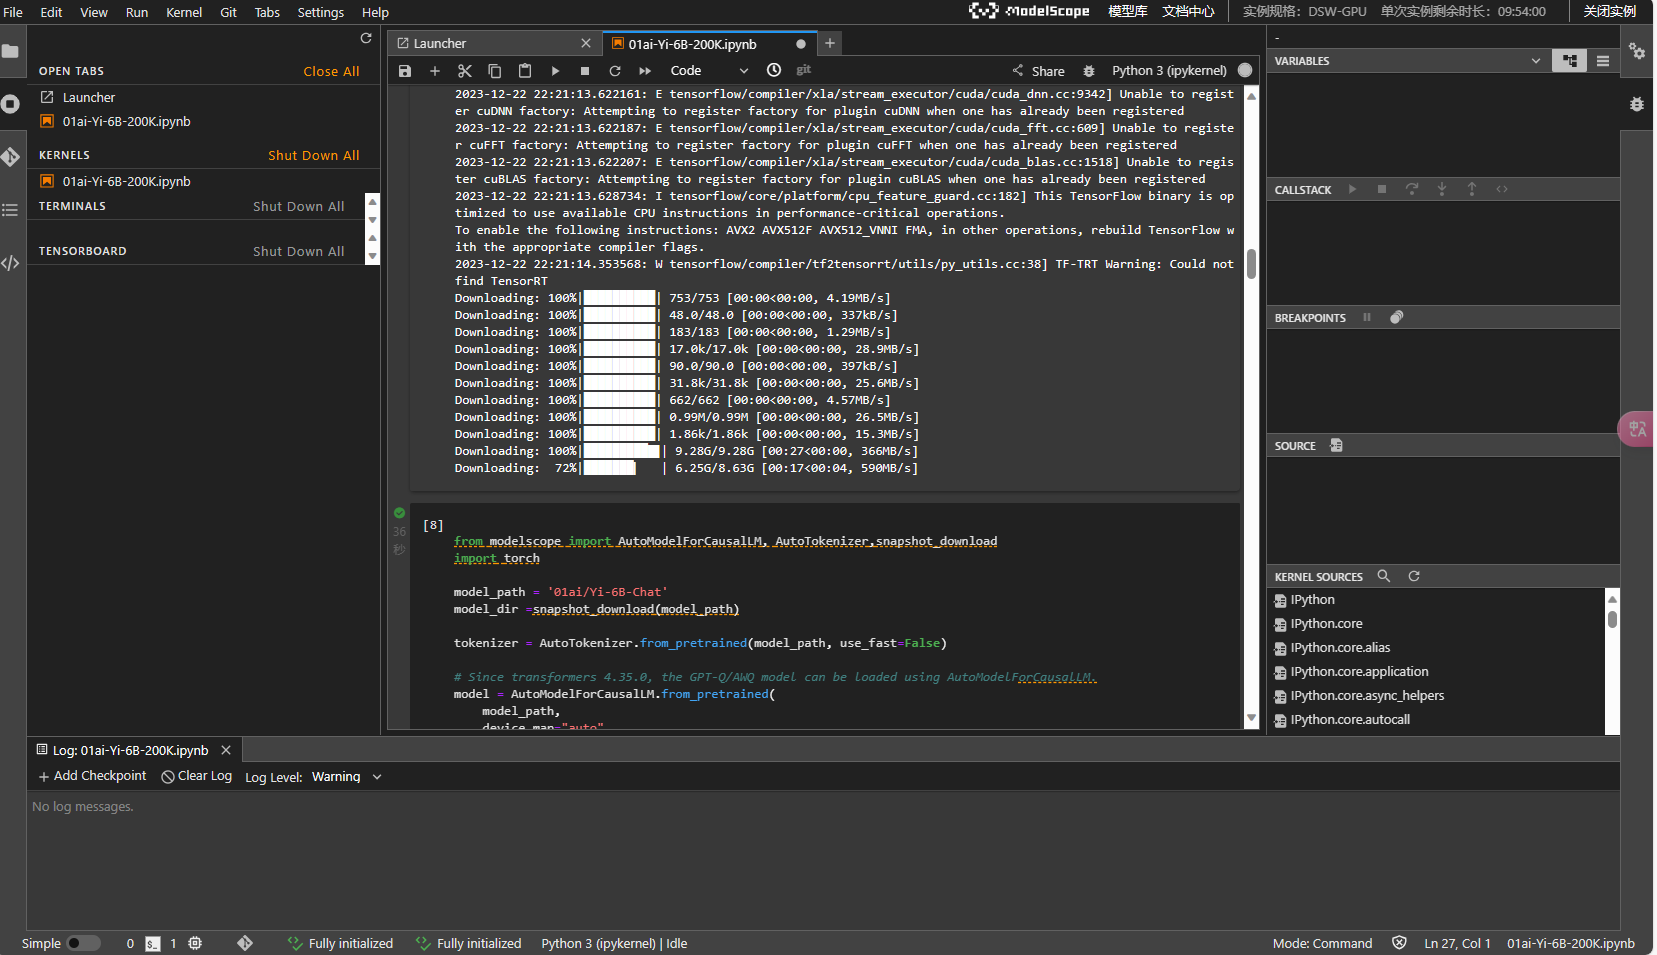Search kernel sources with magnifier icon
Viewport: 1657px width, 955px height.
pyautogui.click(x=1384, y=576)
